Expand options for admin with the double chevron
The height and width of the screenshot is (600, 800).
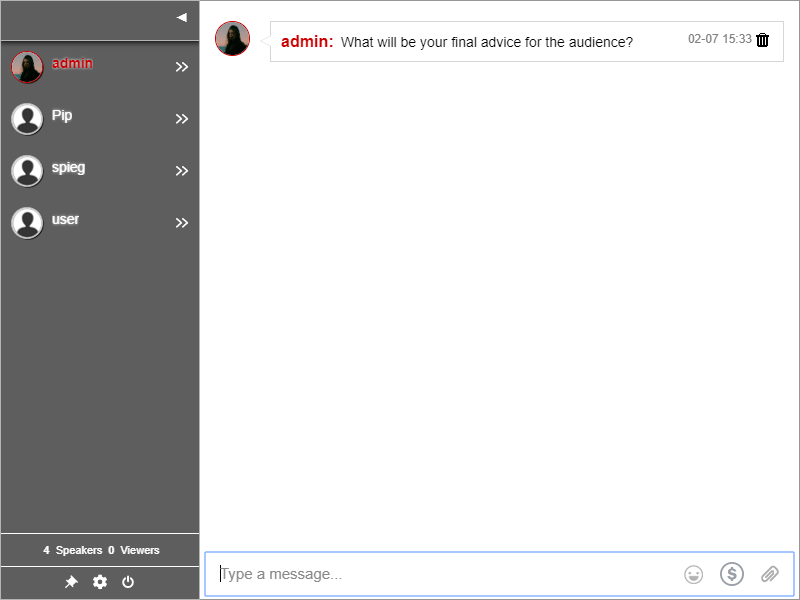tap(182, 67)
